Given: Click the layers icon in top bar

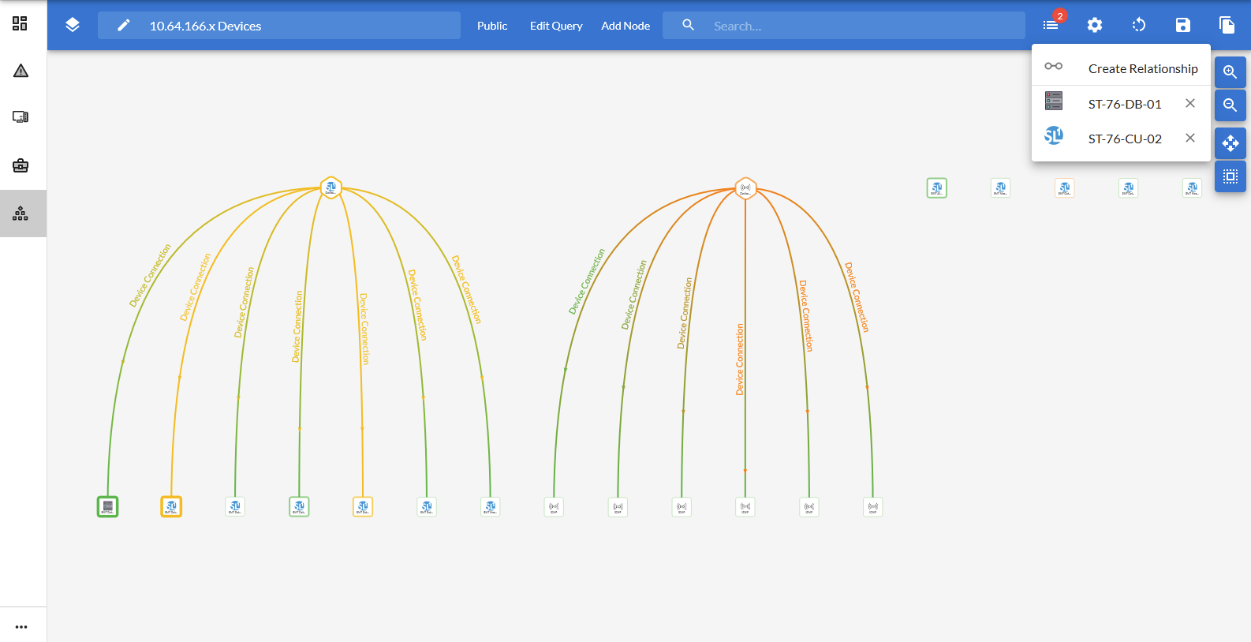Looking at the screenshot, I should coord(72,25).
